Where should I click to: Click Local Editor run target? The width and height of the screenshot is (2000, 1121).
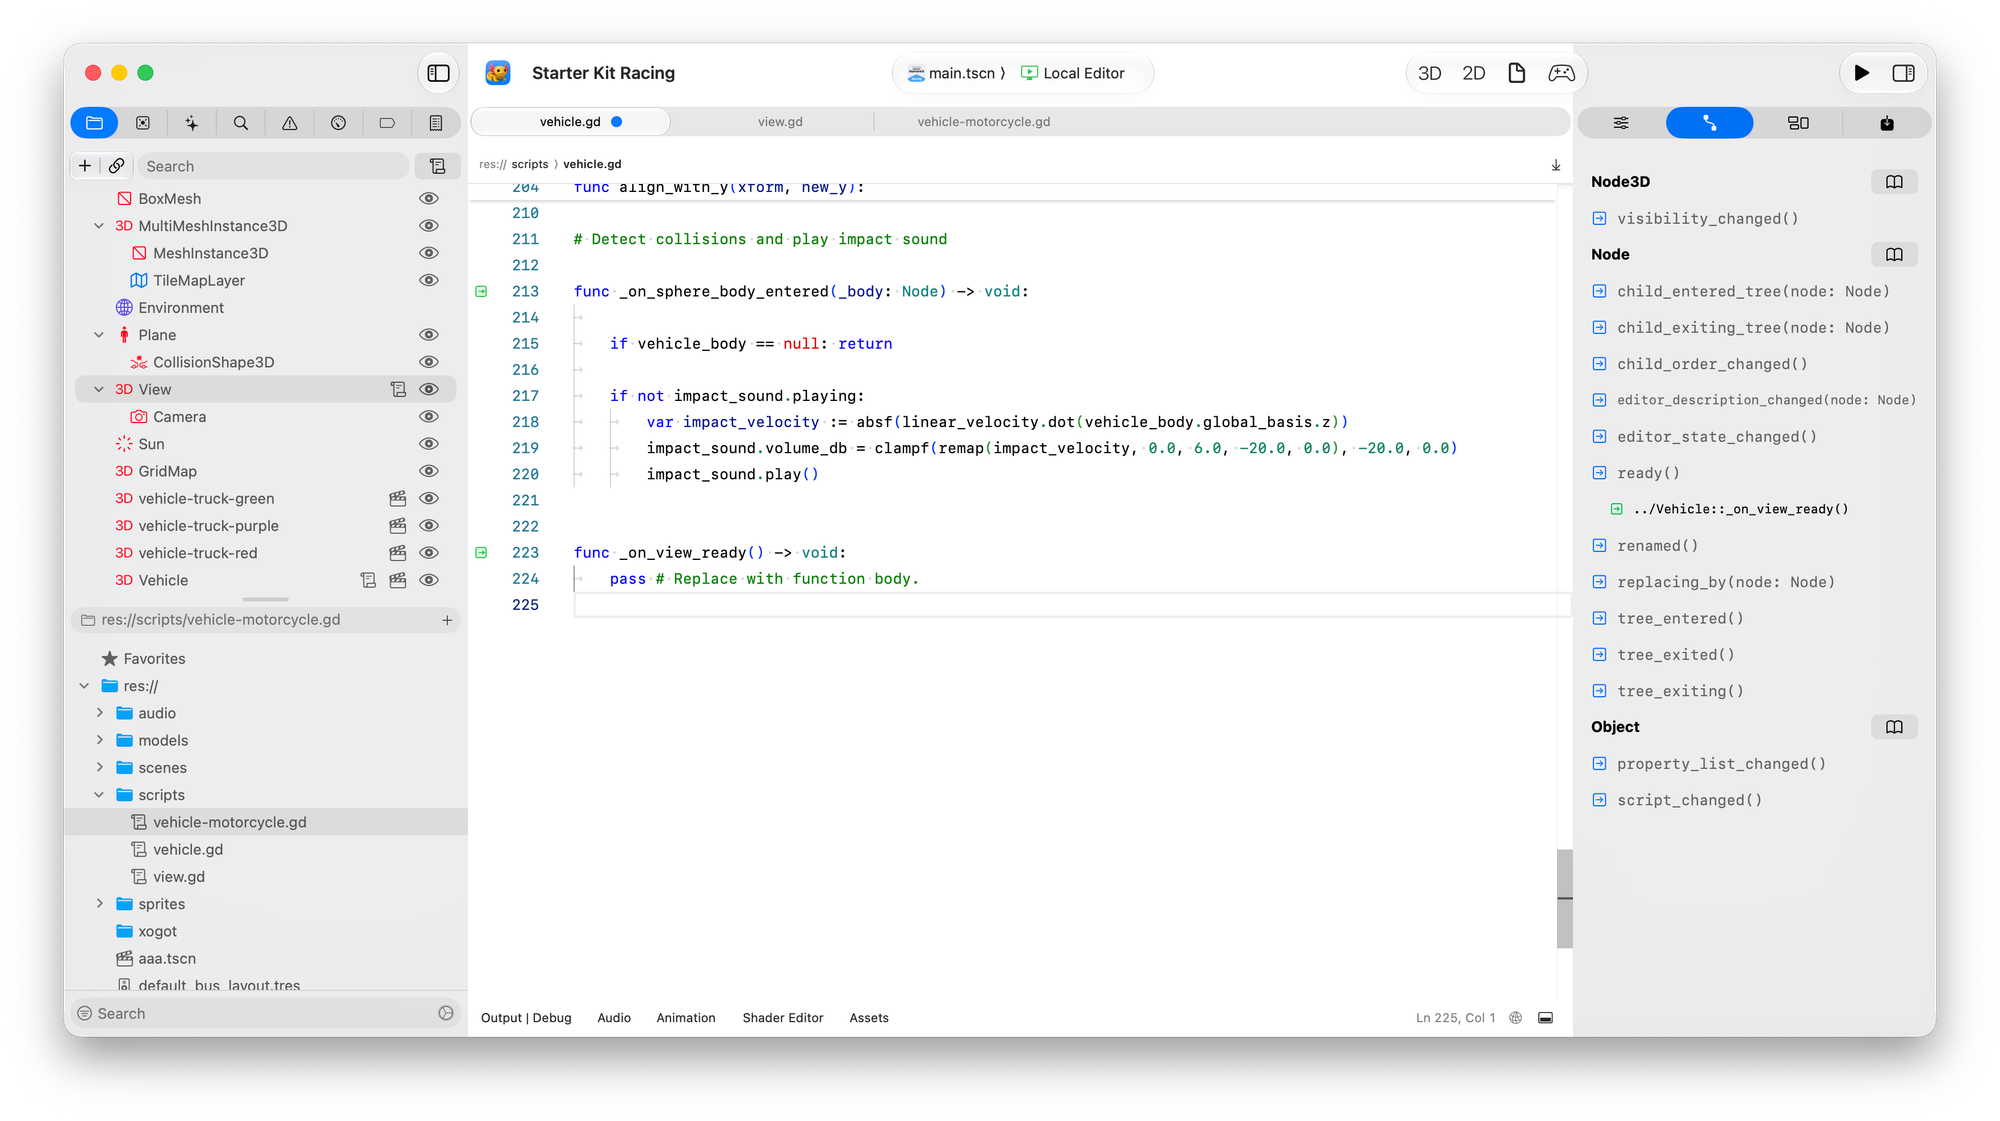tap(1073, 73)
